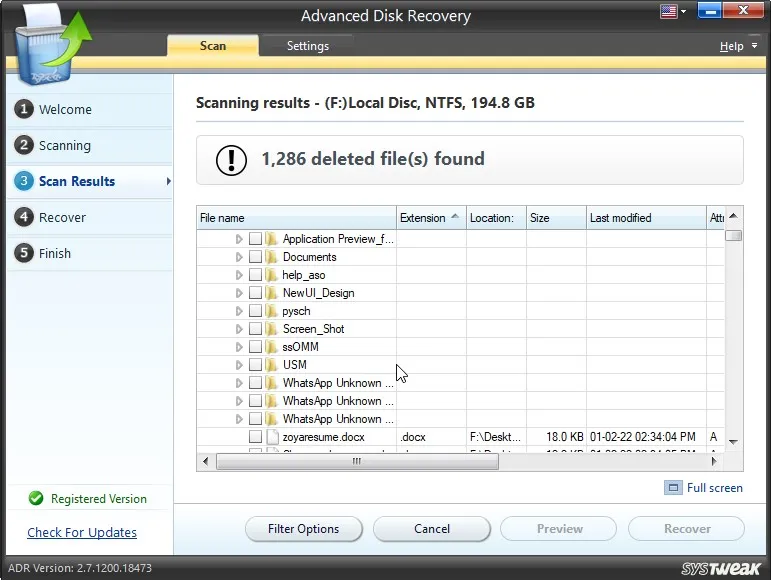771x580 pixels.
Task: Click the step 4 Recover number icon
Action: click(24, 217)
